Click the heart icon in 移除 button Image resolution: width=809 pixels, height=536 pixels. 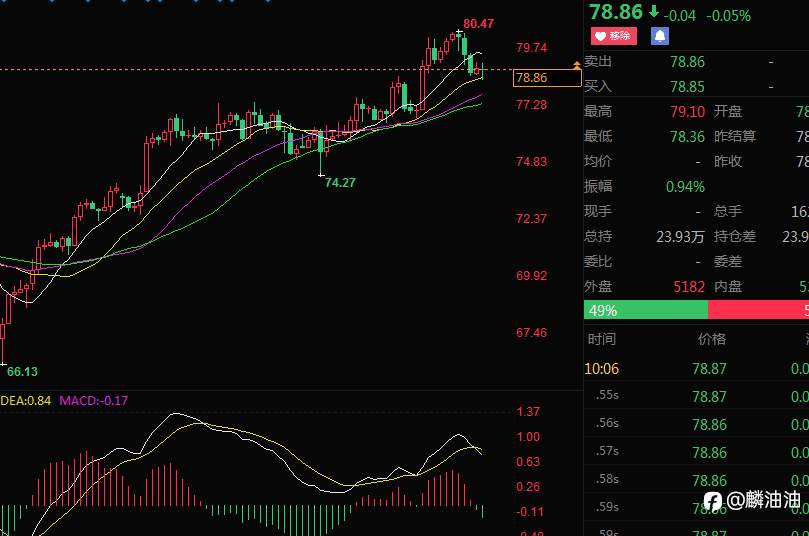click(600, 36)
